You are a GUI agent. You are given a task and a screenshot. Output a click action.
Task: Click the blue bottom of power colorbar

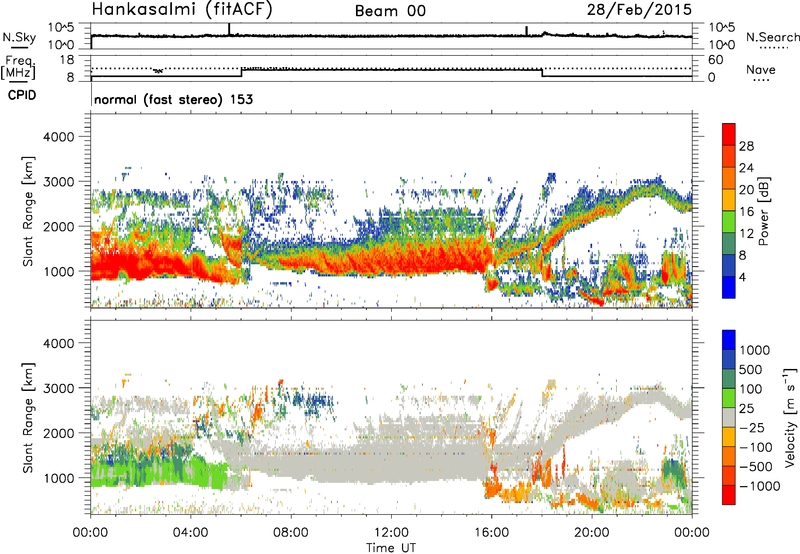[729, 287]
